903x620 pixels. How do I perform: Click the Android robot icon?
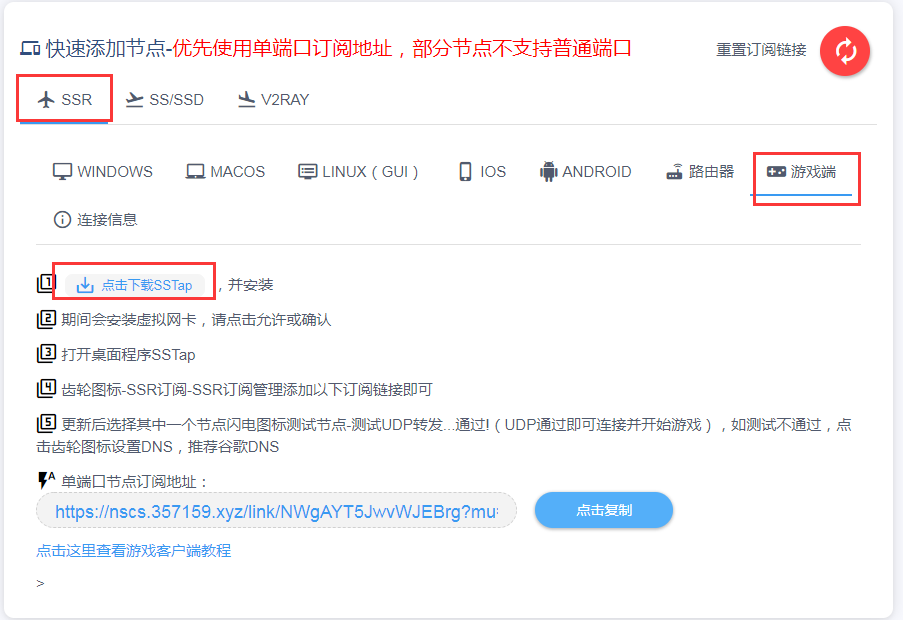548,171
